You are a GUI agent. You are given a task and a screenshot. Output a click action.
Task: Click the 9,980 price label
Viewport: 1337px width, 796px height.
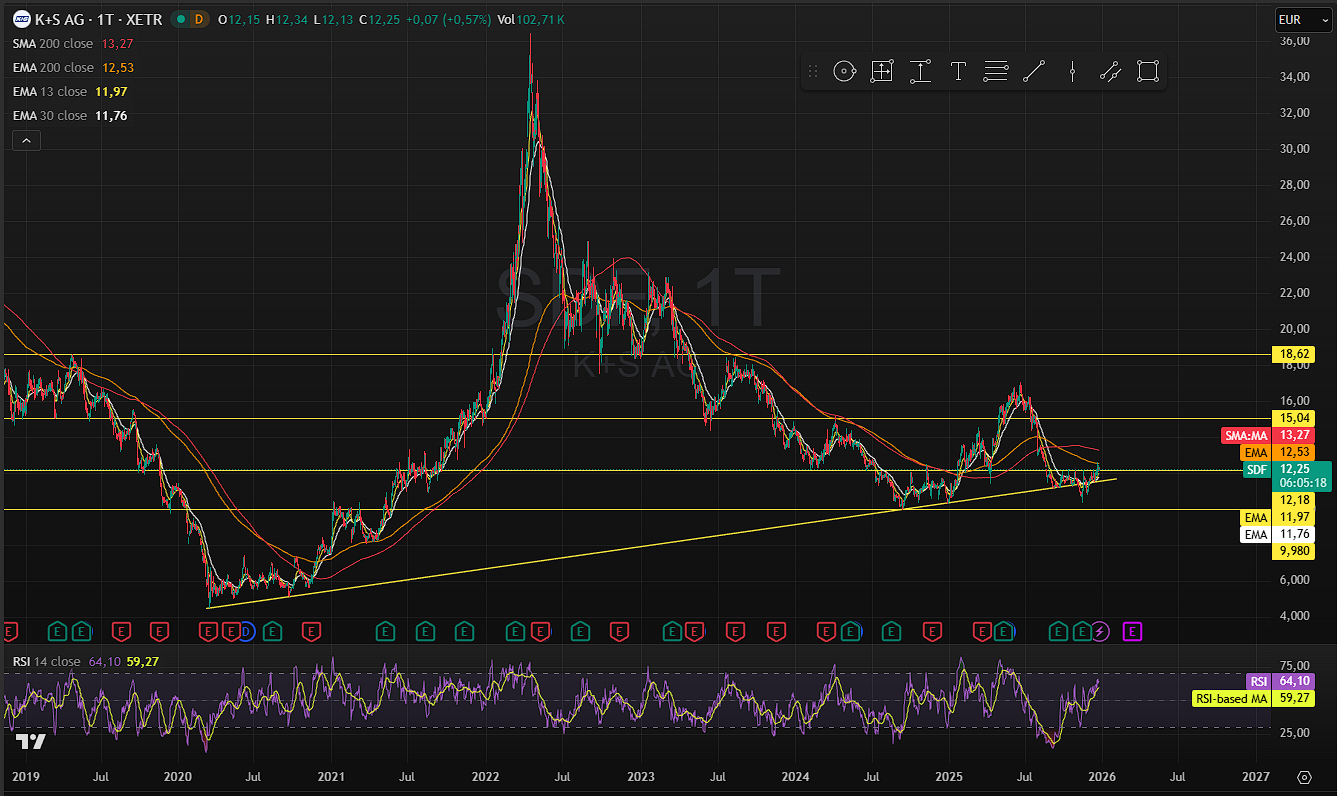point(1294,551)
